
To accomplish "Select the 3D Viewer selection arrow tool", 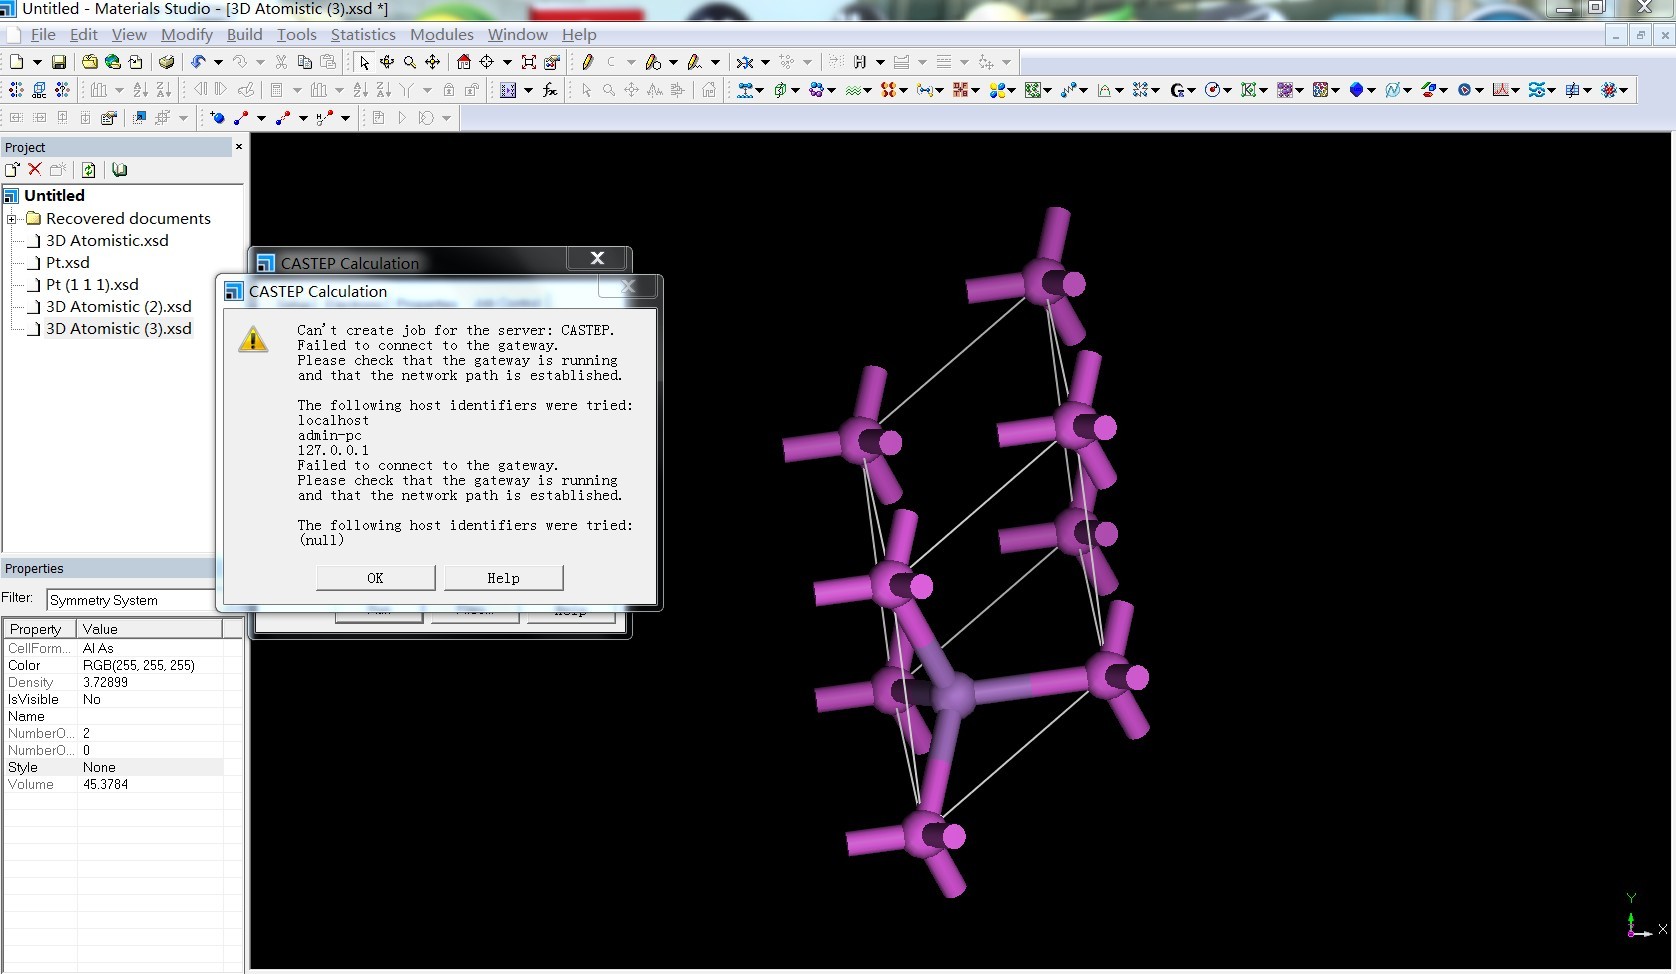I will 364,62.
